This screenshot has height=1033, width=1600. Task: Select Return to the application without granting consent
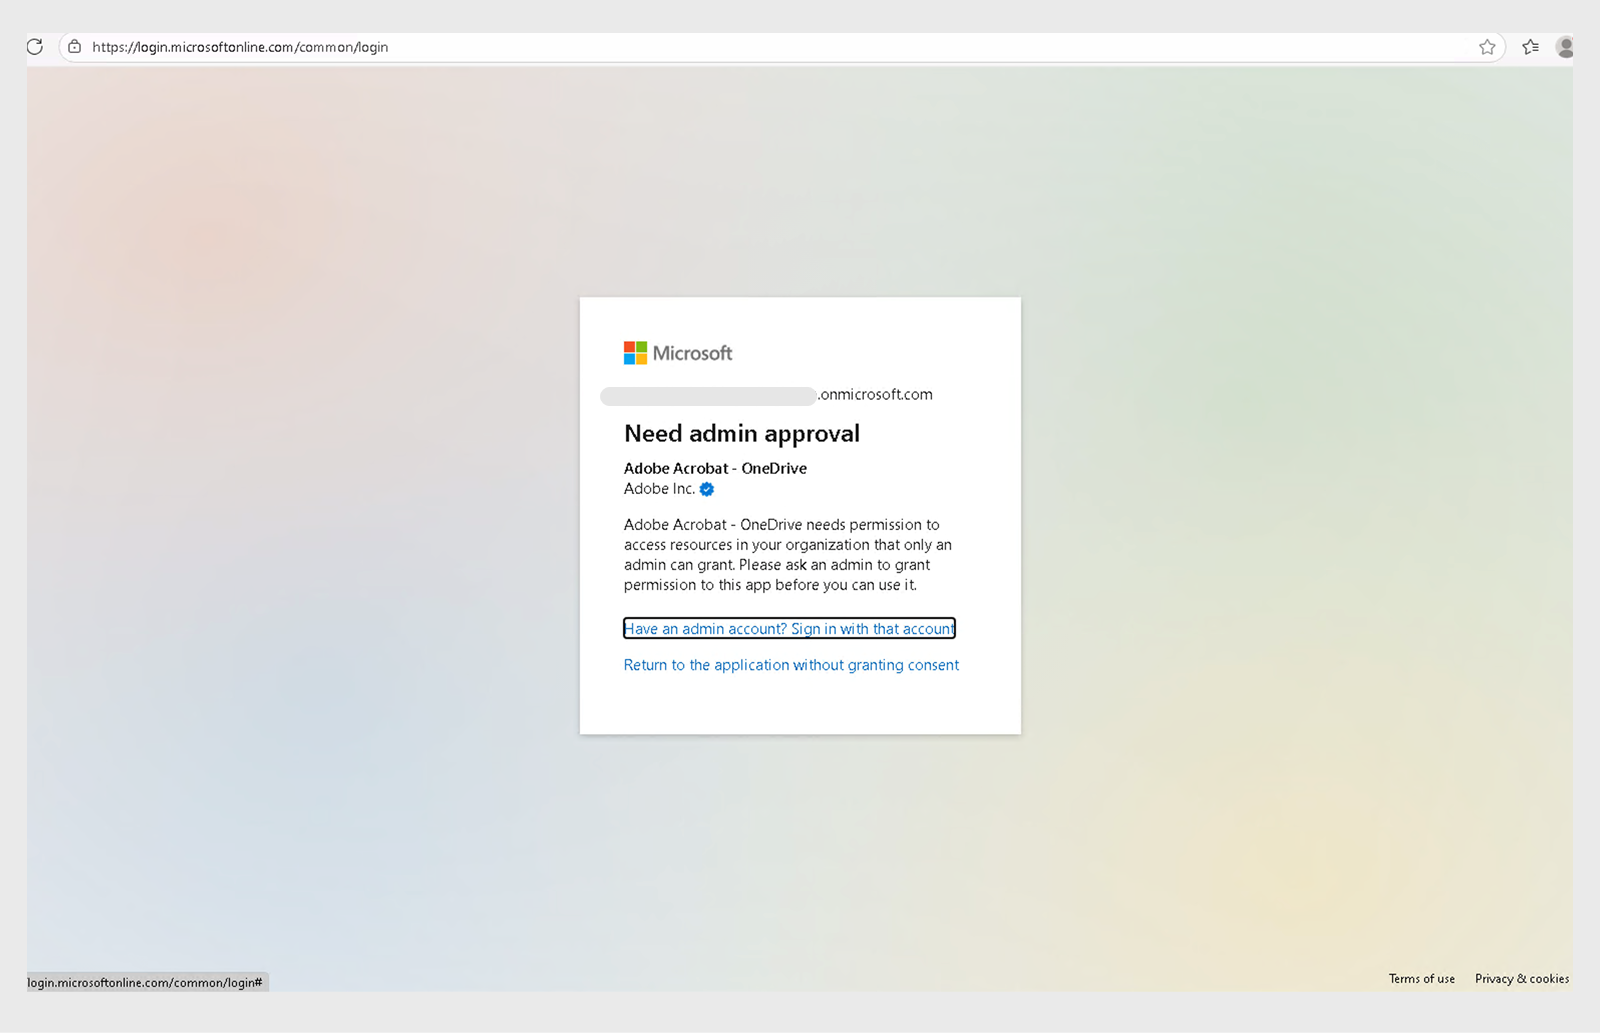click(790, 664)
